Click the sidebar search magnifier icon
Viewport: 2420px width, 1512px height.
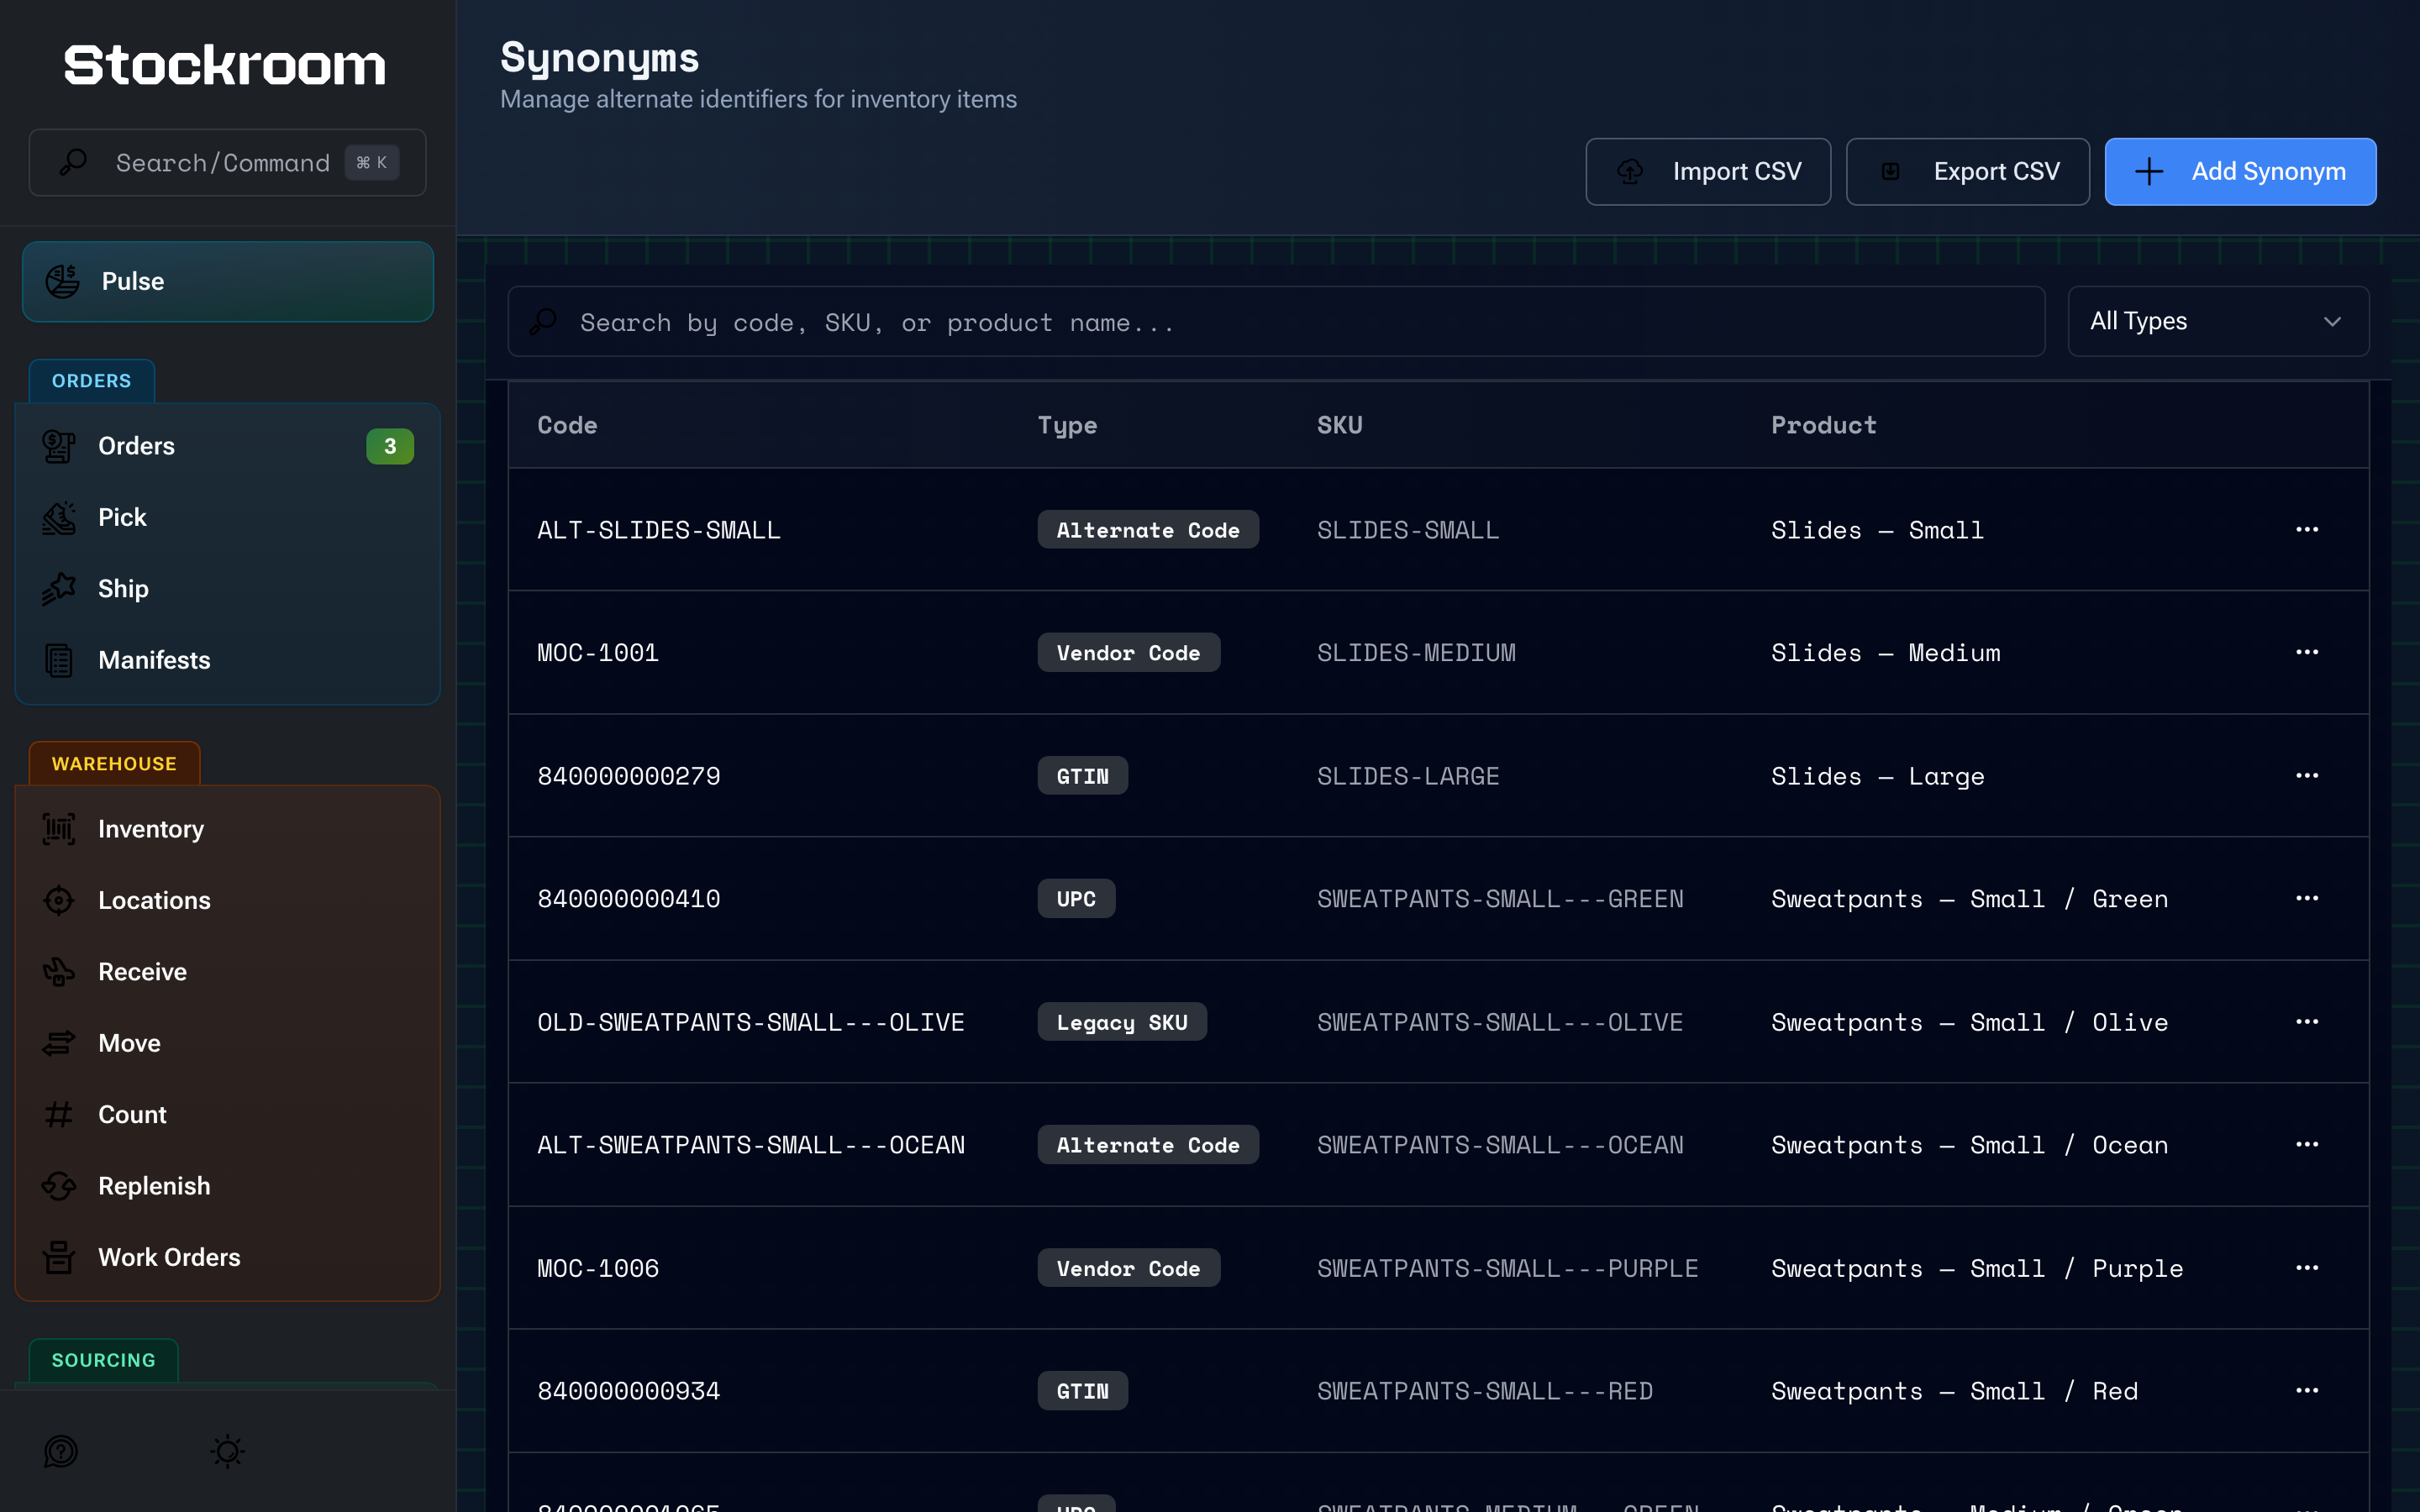coord(73,162)
